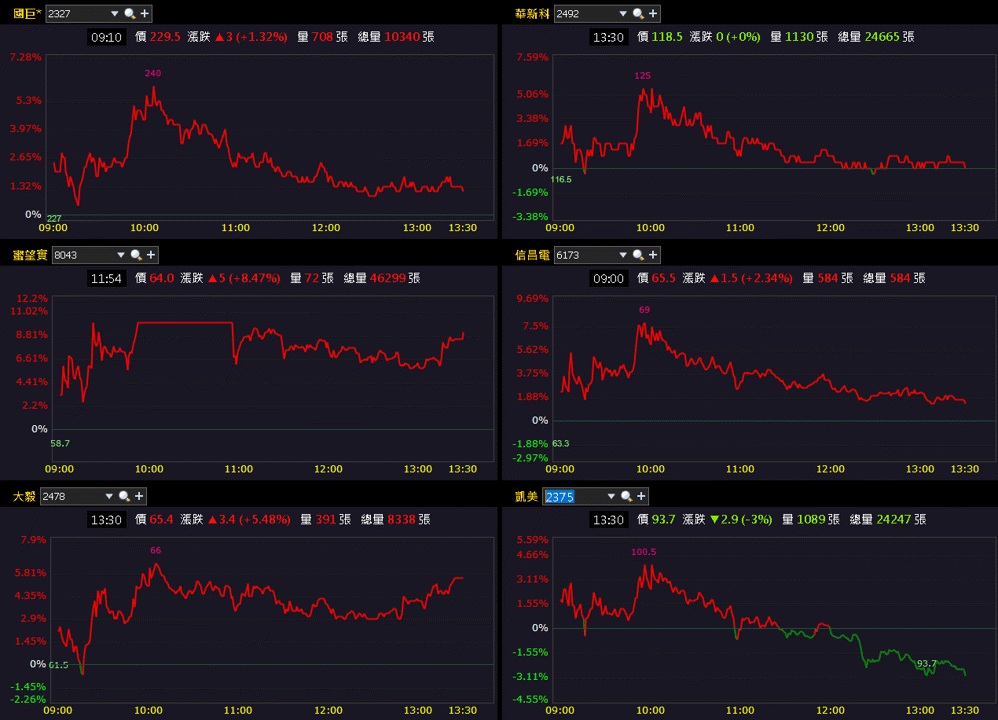Click the search magnifier next to code 8043
The image size is (998, 720).
tap(136, 255)
